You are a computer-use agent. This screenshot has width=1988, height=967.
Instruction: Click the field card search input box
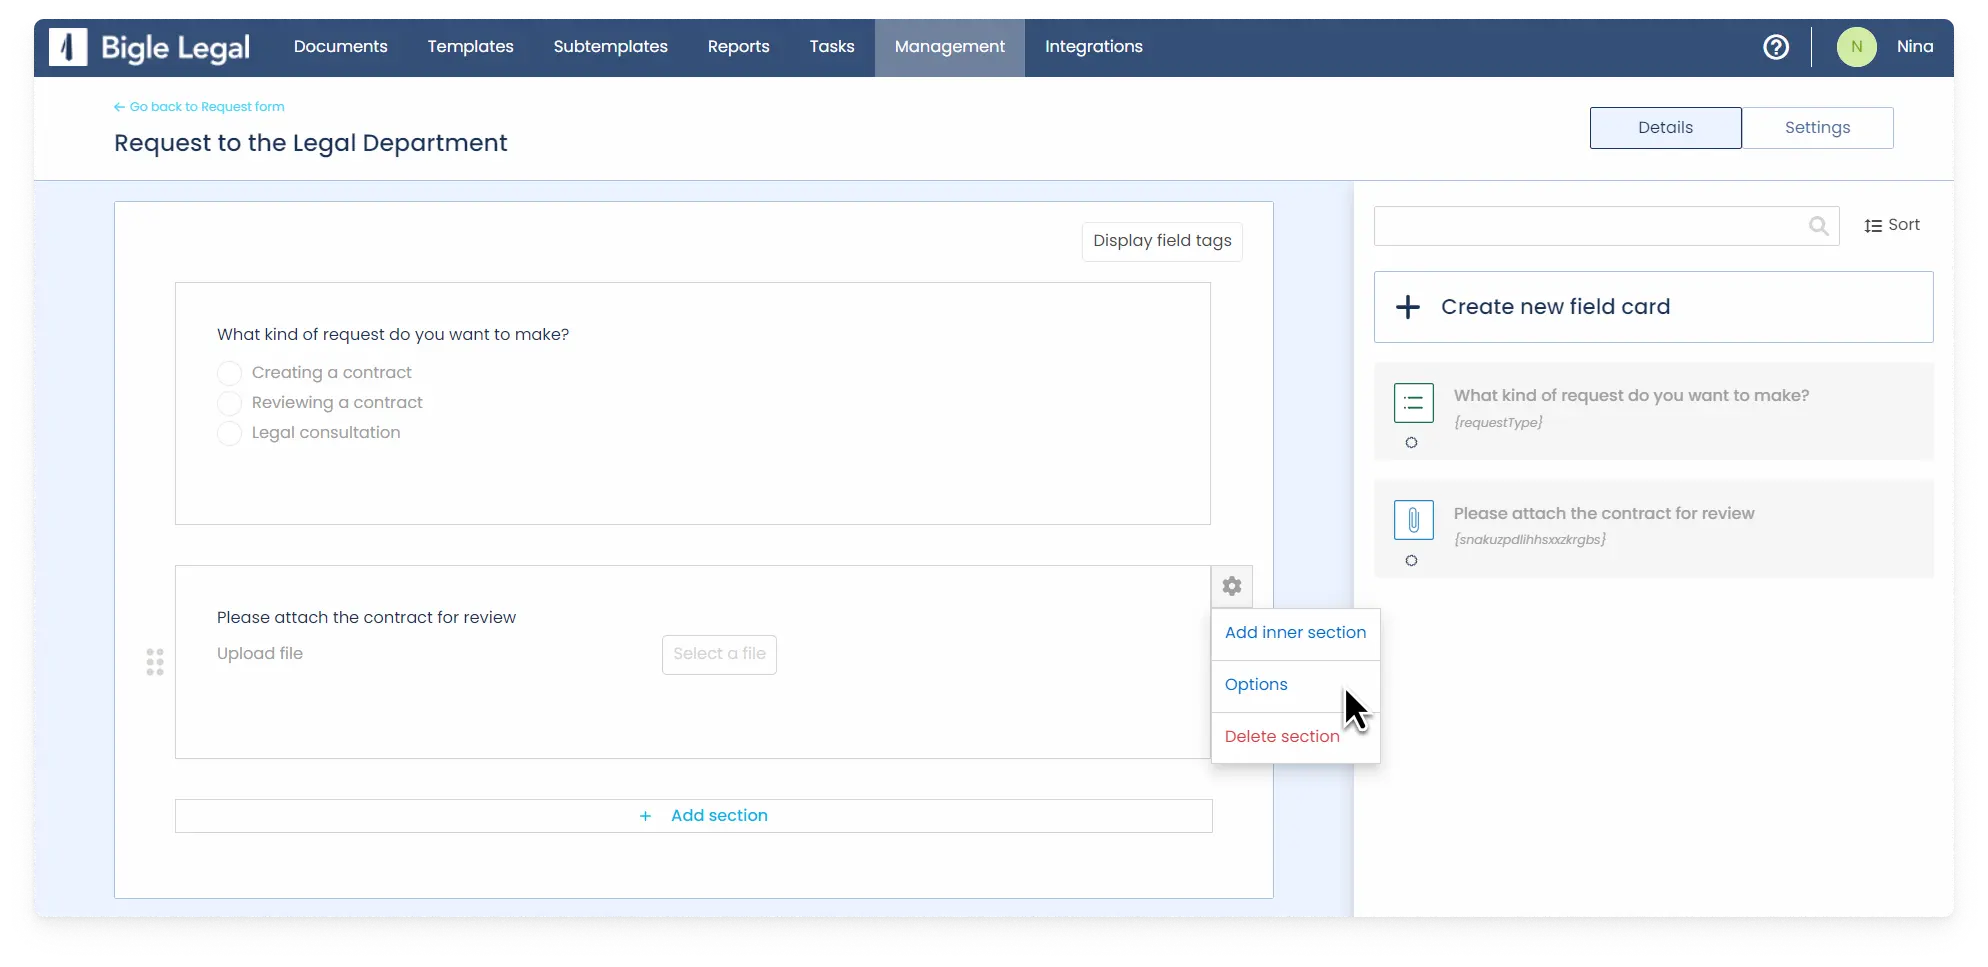click(x=1590, y=226)
